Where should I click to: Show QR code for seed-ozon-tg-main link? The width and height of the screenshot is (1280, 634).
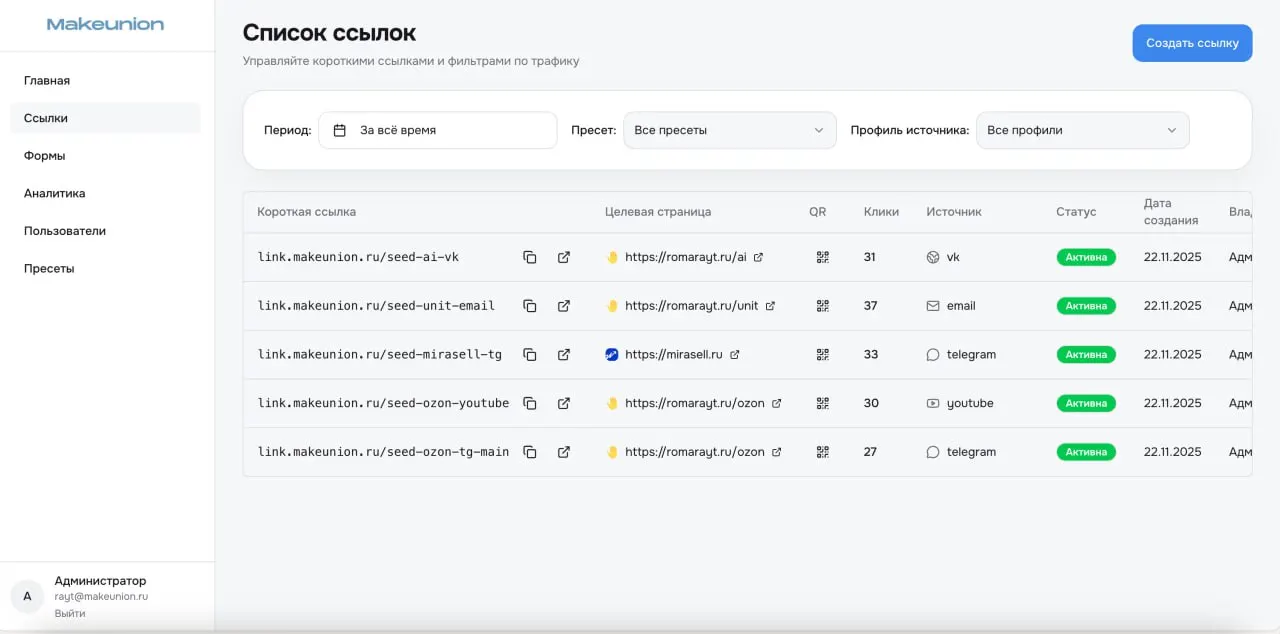(823, 452)
